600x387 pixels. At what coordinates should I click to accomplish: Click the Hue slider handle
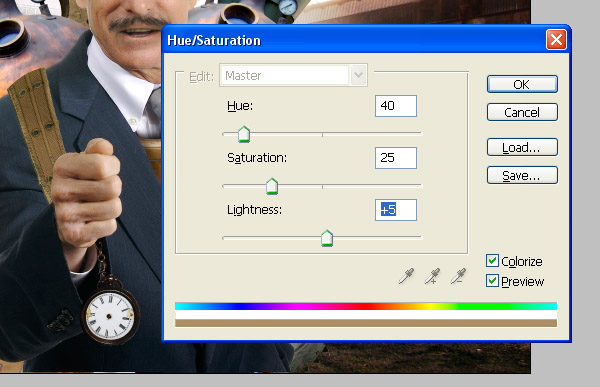[x=244, y=134]
